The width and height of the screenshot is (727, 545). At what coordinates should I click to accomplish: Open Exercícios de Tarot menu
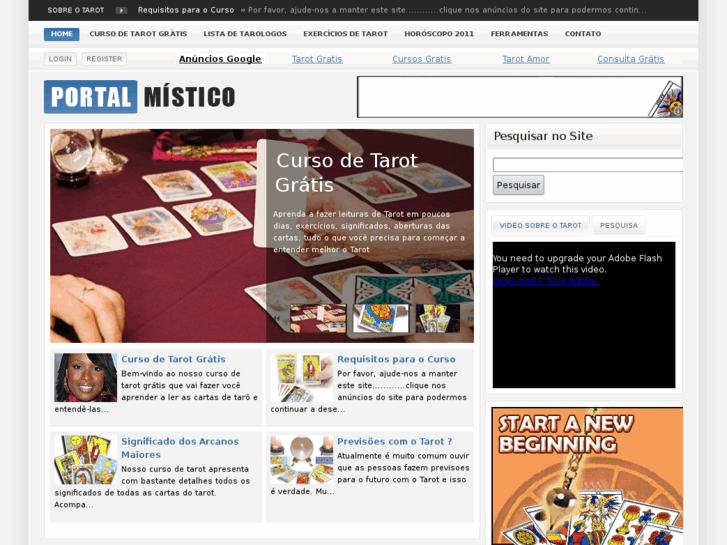(345, 34)
